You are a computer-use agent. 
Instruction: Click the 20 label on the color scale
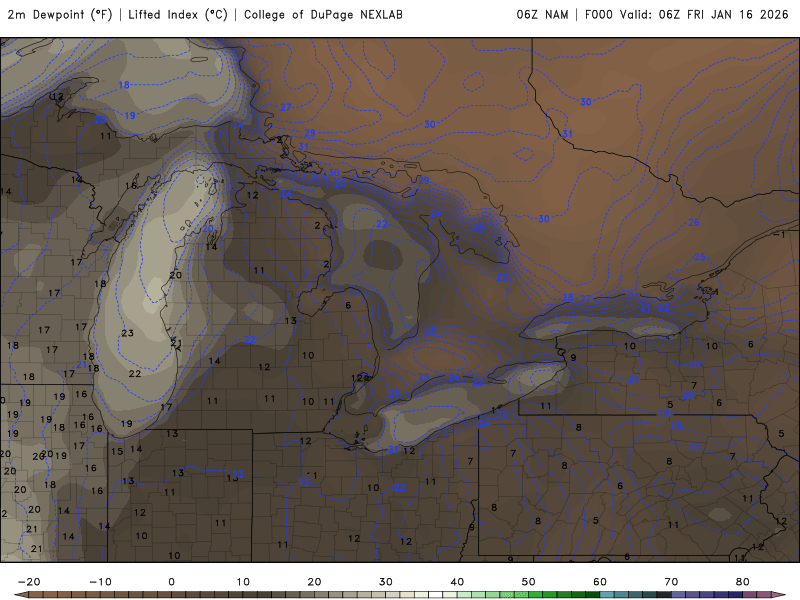pyautogui.click(x=314, y=582)
